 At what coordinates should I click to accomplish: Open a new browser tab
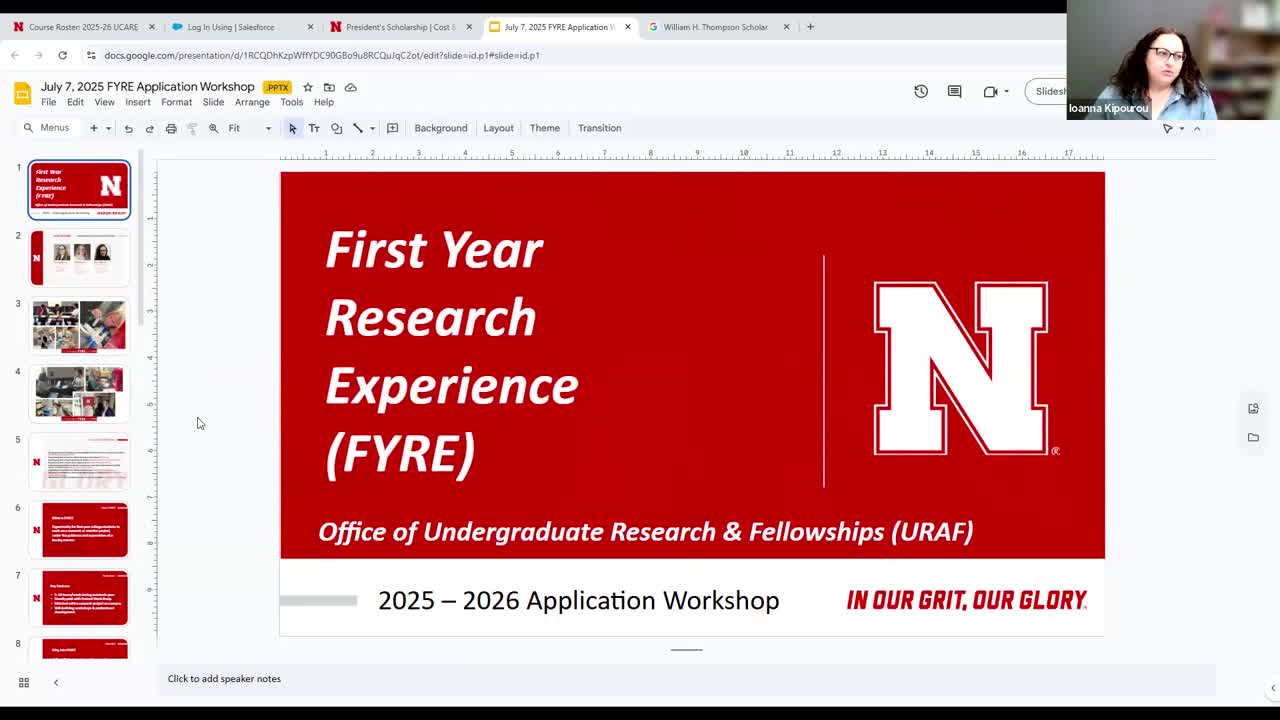[810, 27]
